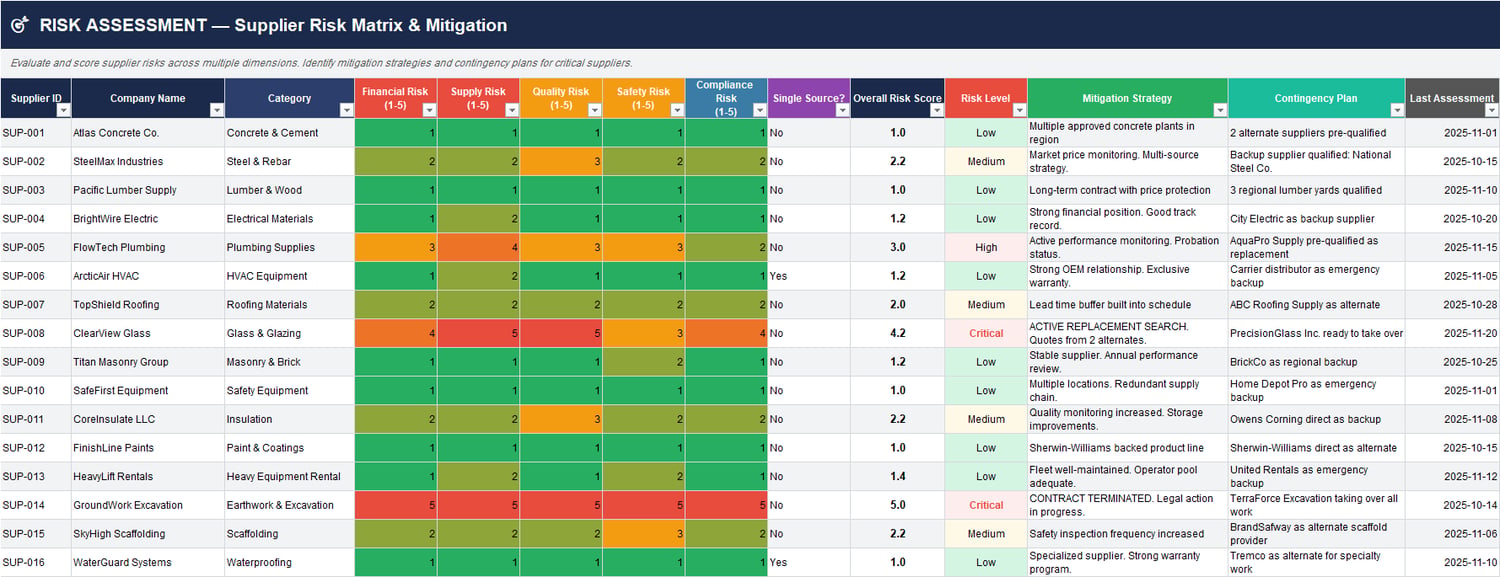Select the cell Titan Masonry Group
Viewport: 1500px width, 577px height.
tap(148, 362)
